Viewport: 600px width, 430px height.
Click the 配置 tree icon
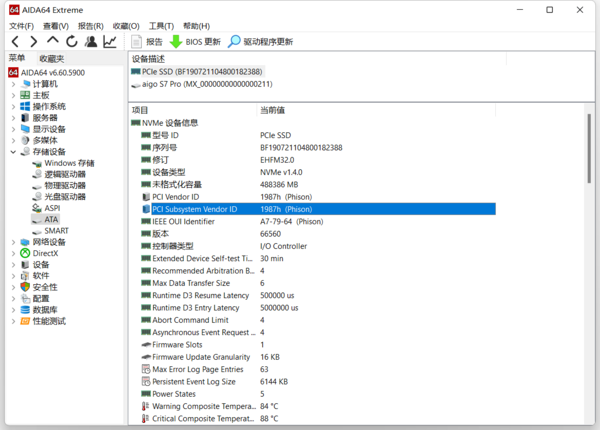(25, 298)
